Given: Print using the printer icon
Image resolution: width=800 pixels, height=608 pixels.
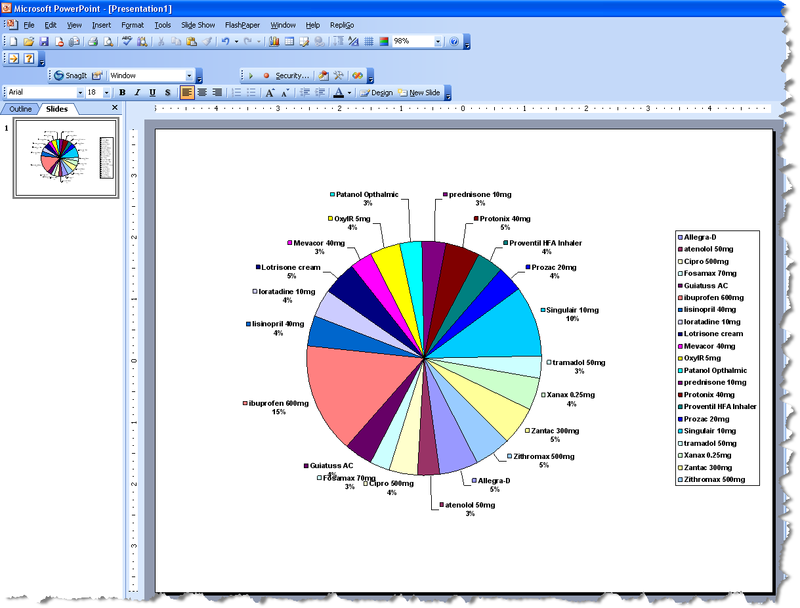Looking at the screenshot, I should click(92, 41).
